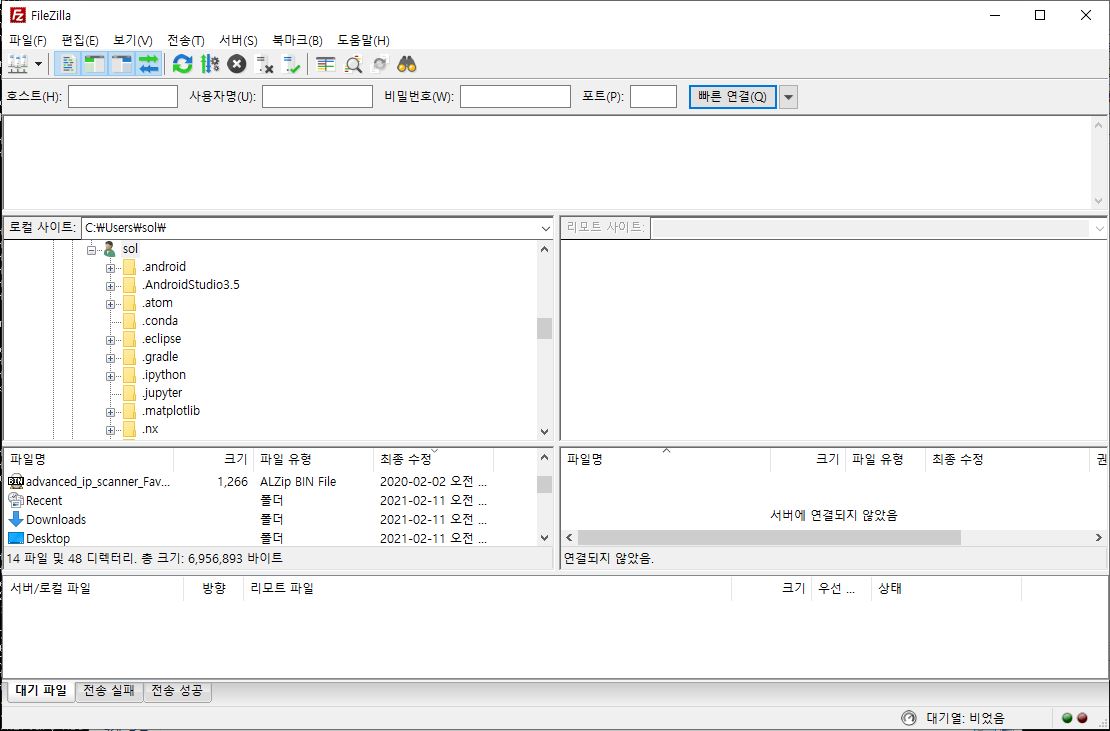Open the directory listing filters icon
1110x731 pixels.
tap(326, 64)
